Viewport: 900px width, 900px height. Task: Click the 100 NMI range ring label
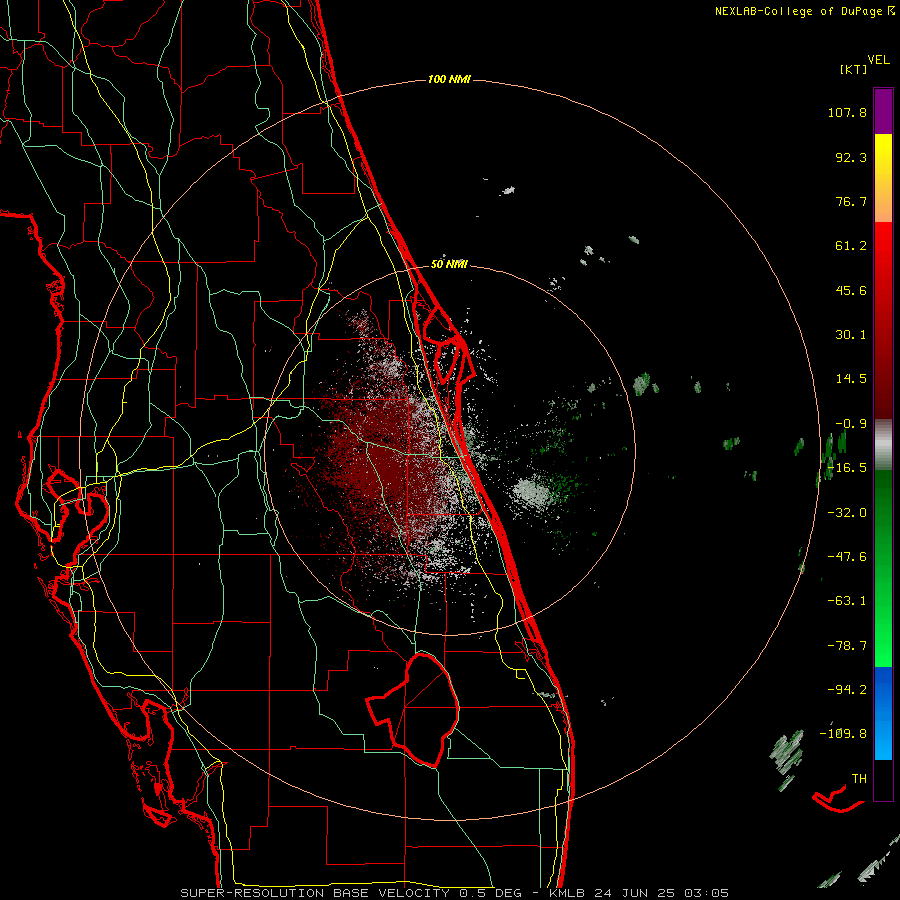(449, 79)
